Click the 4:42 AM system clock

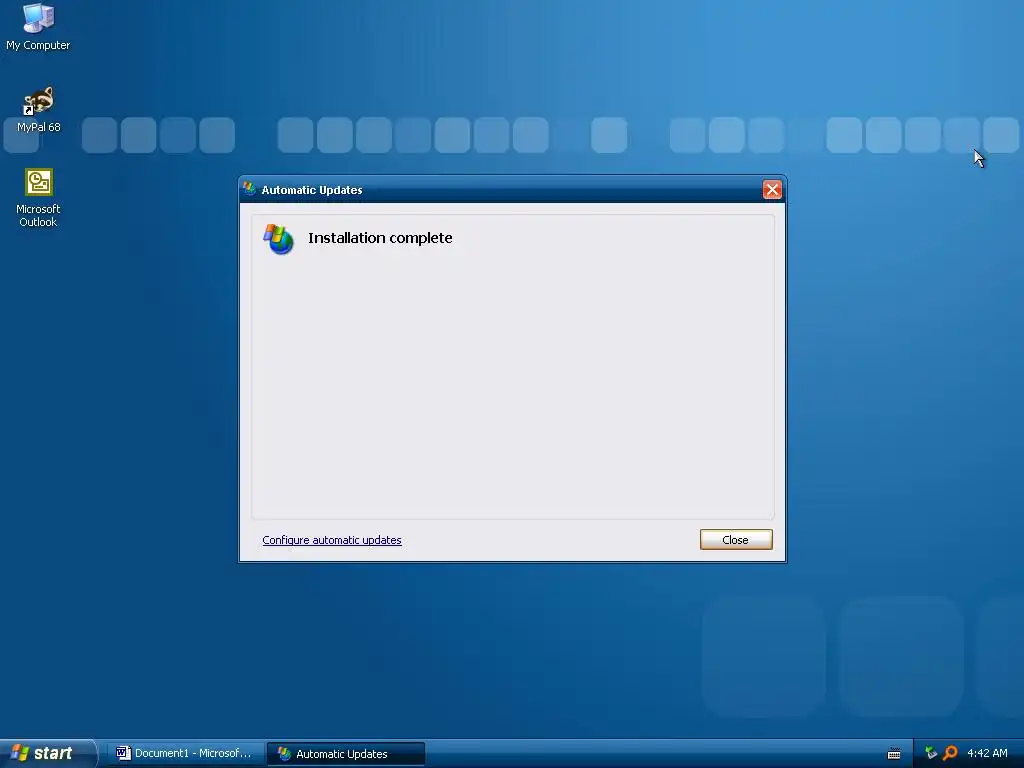(987, 753)
